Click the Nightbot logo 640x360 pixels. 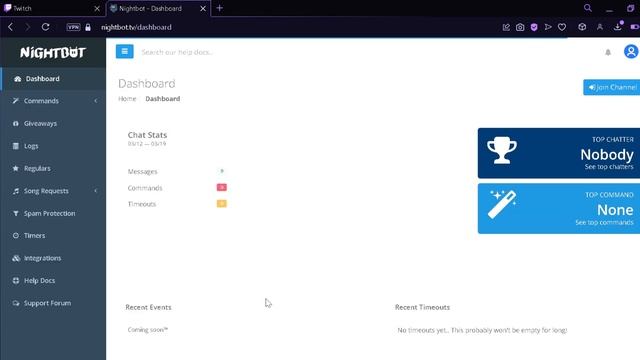point(53,52)
